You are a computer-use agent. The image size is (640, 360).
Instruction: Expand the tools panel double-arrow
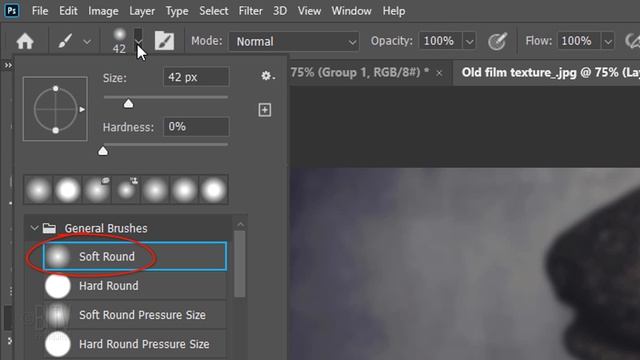tap(8, 65)
